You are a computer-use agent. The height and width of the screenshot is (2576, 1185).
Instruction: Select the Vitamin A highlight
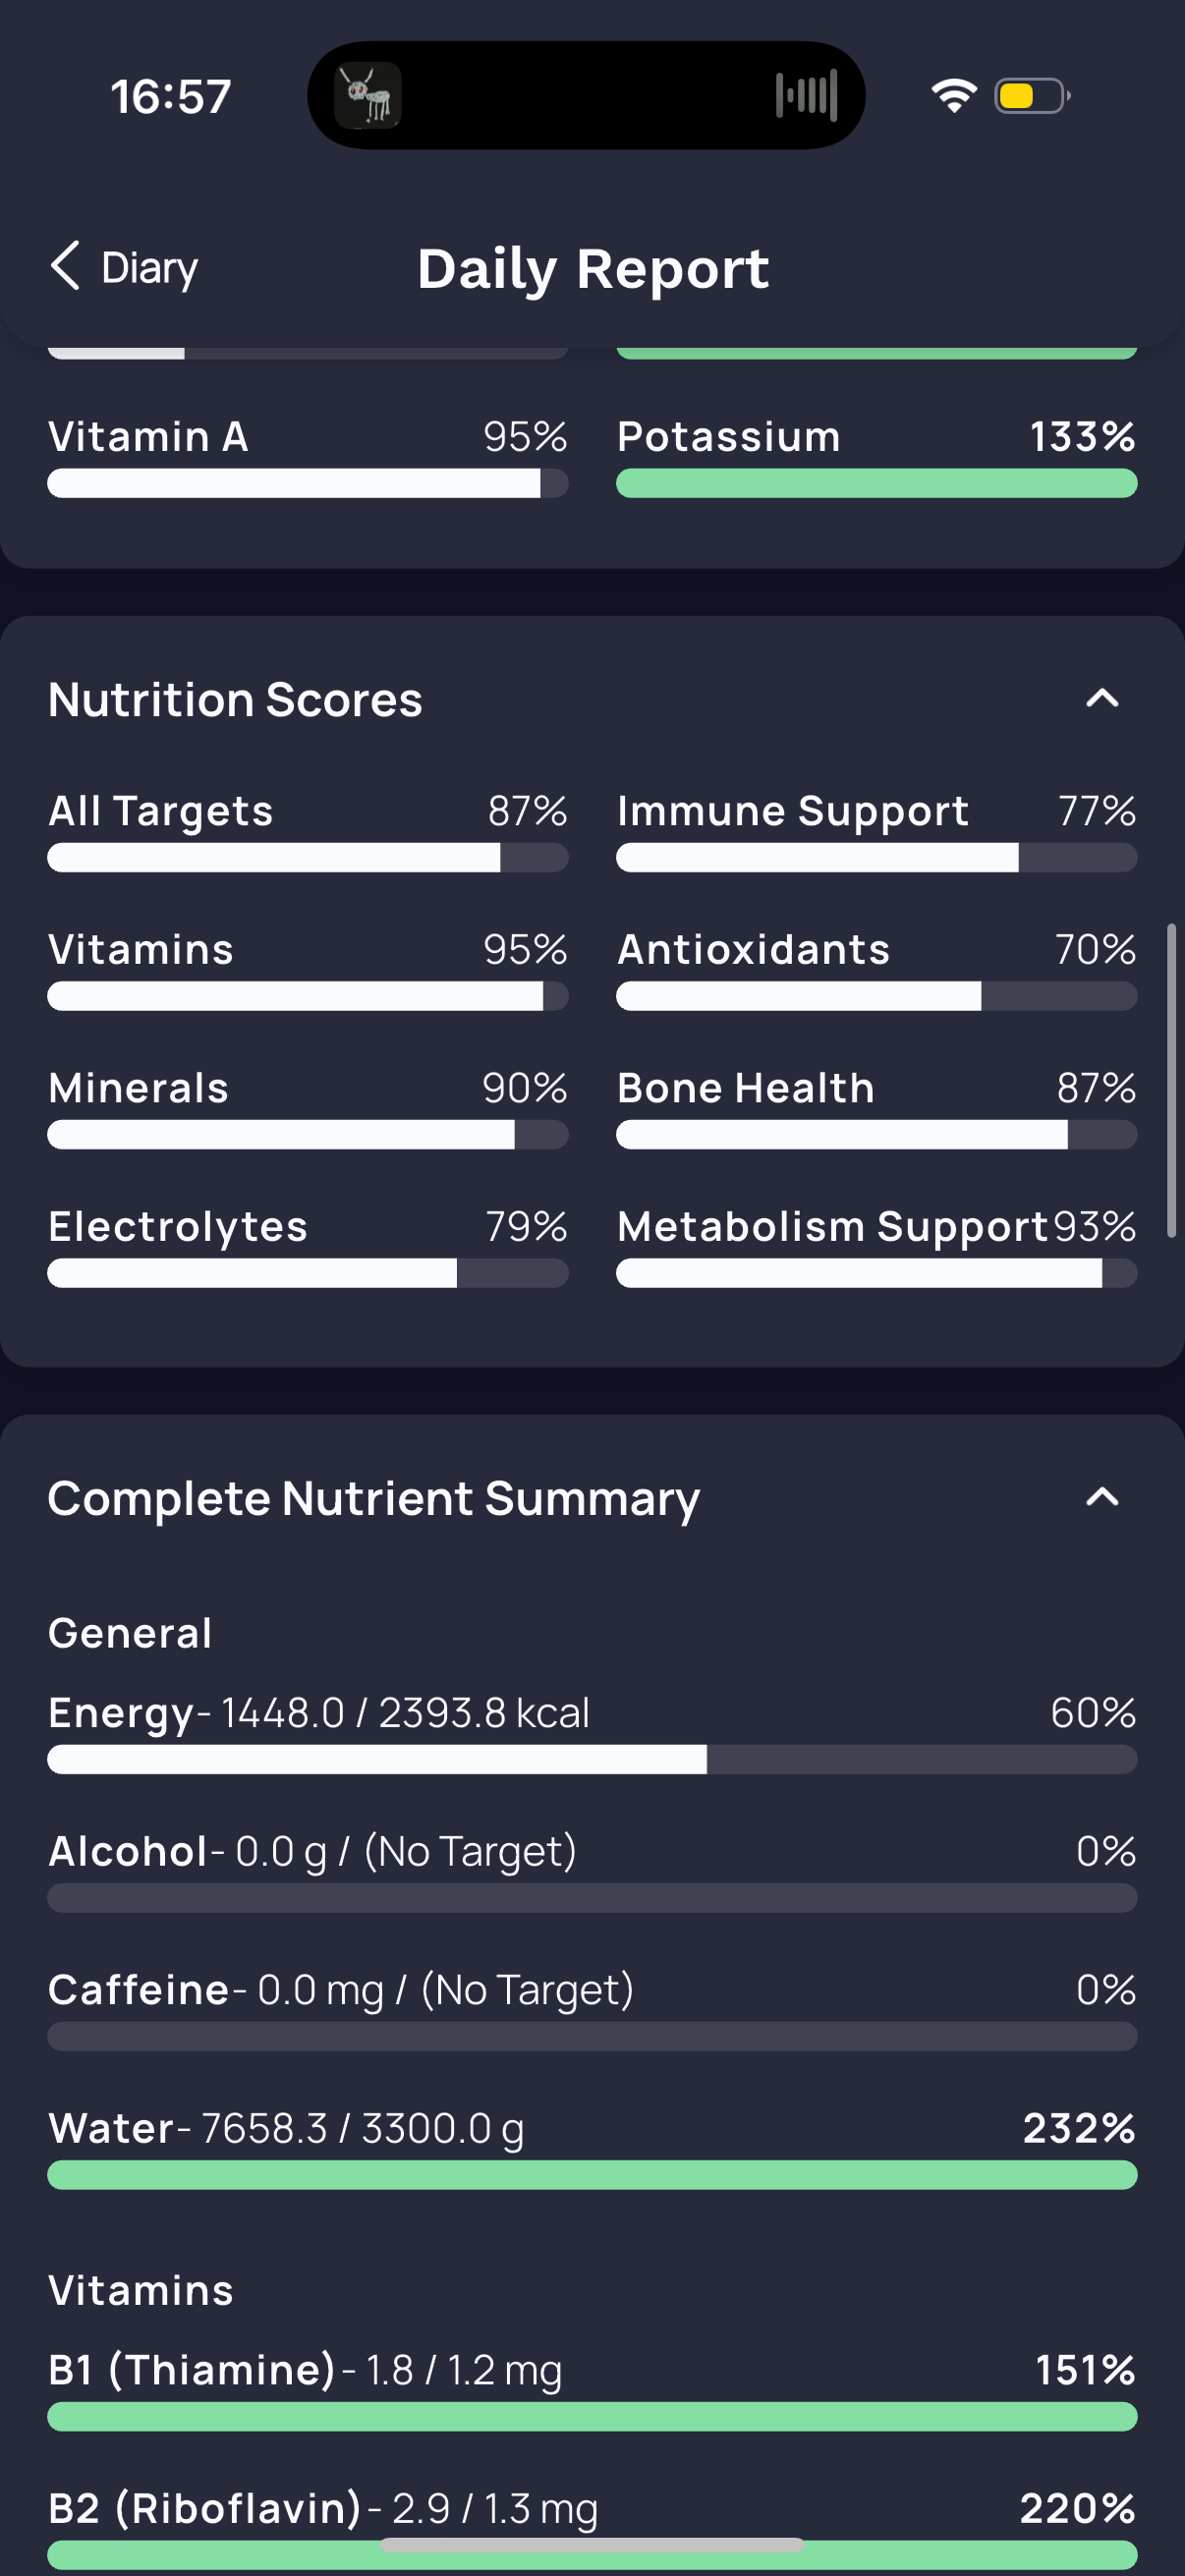coord(308,456)
